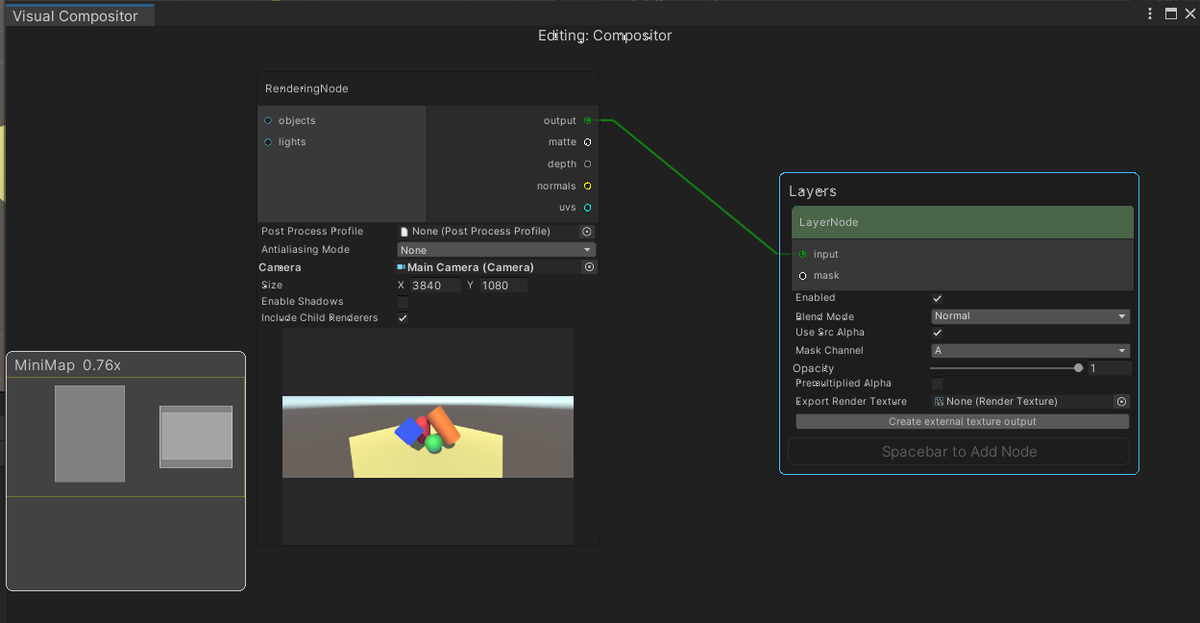This screenshot has width=1200, height=623.
Task: Open the Blend Mode dropdown
Action: coord(1029,315)
